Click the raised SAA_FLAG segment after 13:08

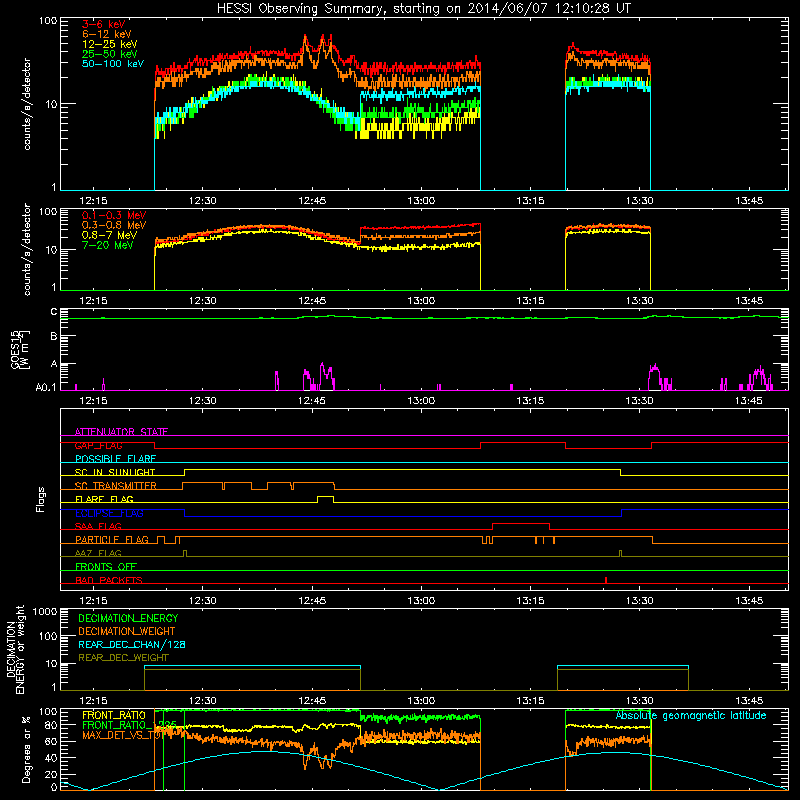521,525
